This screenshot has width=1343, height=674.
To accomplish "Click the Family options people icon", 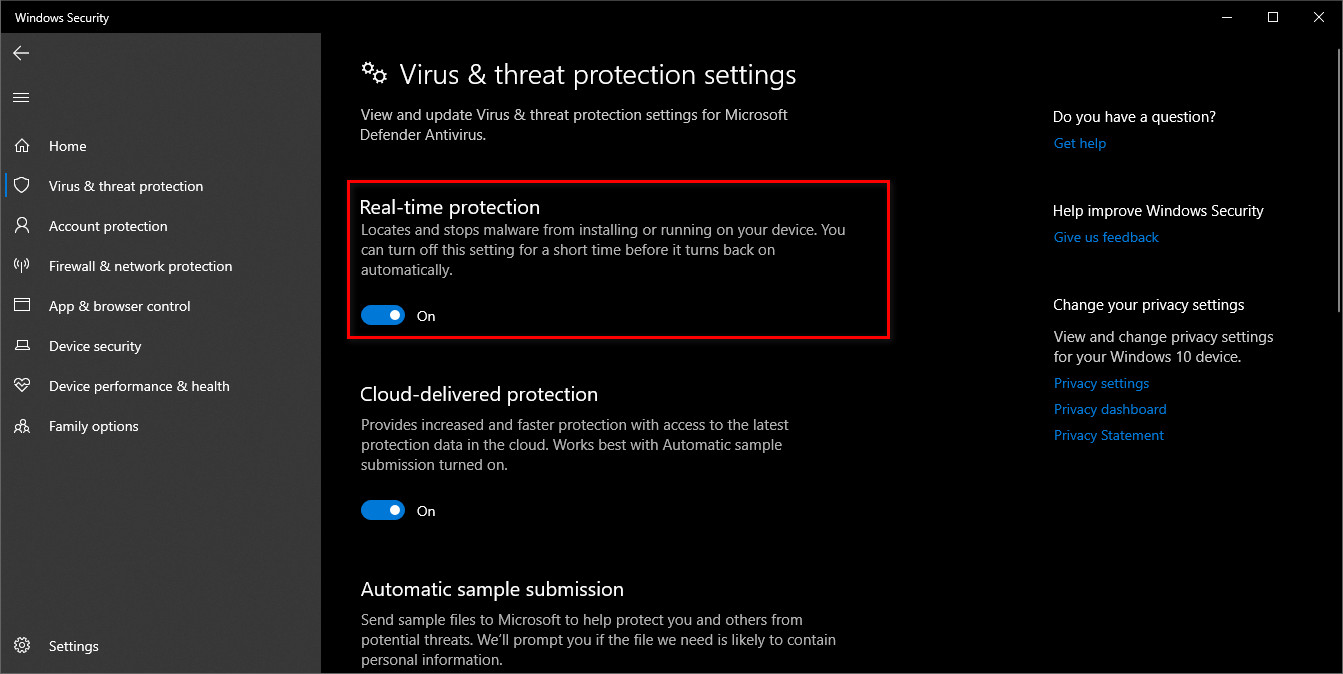I will (x=22, y=426).
